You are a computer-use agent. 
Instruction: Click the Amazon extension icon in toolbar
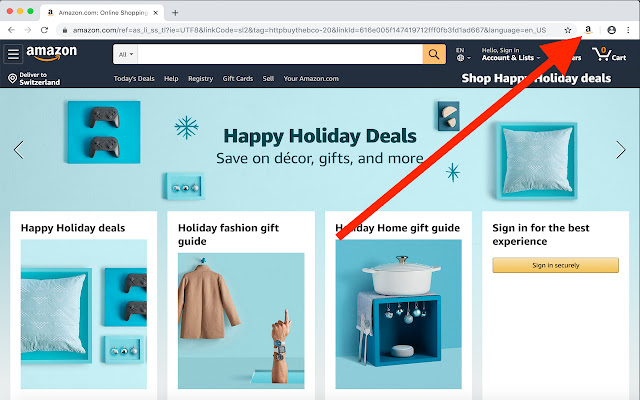588,30
